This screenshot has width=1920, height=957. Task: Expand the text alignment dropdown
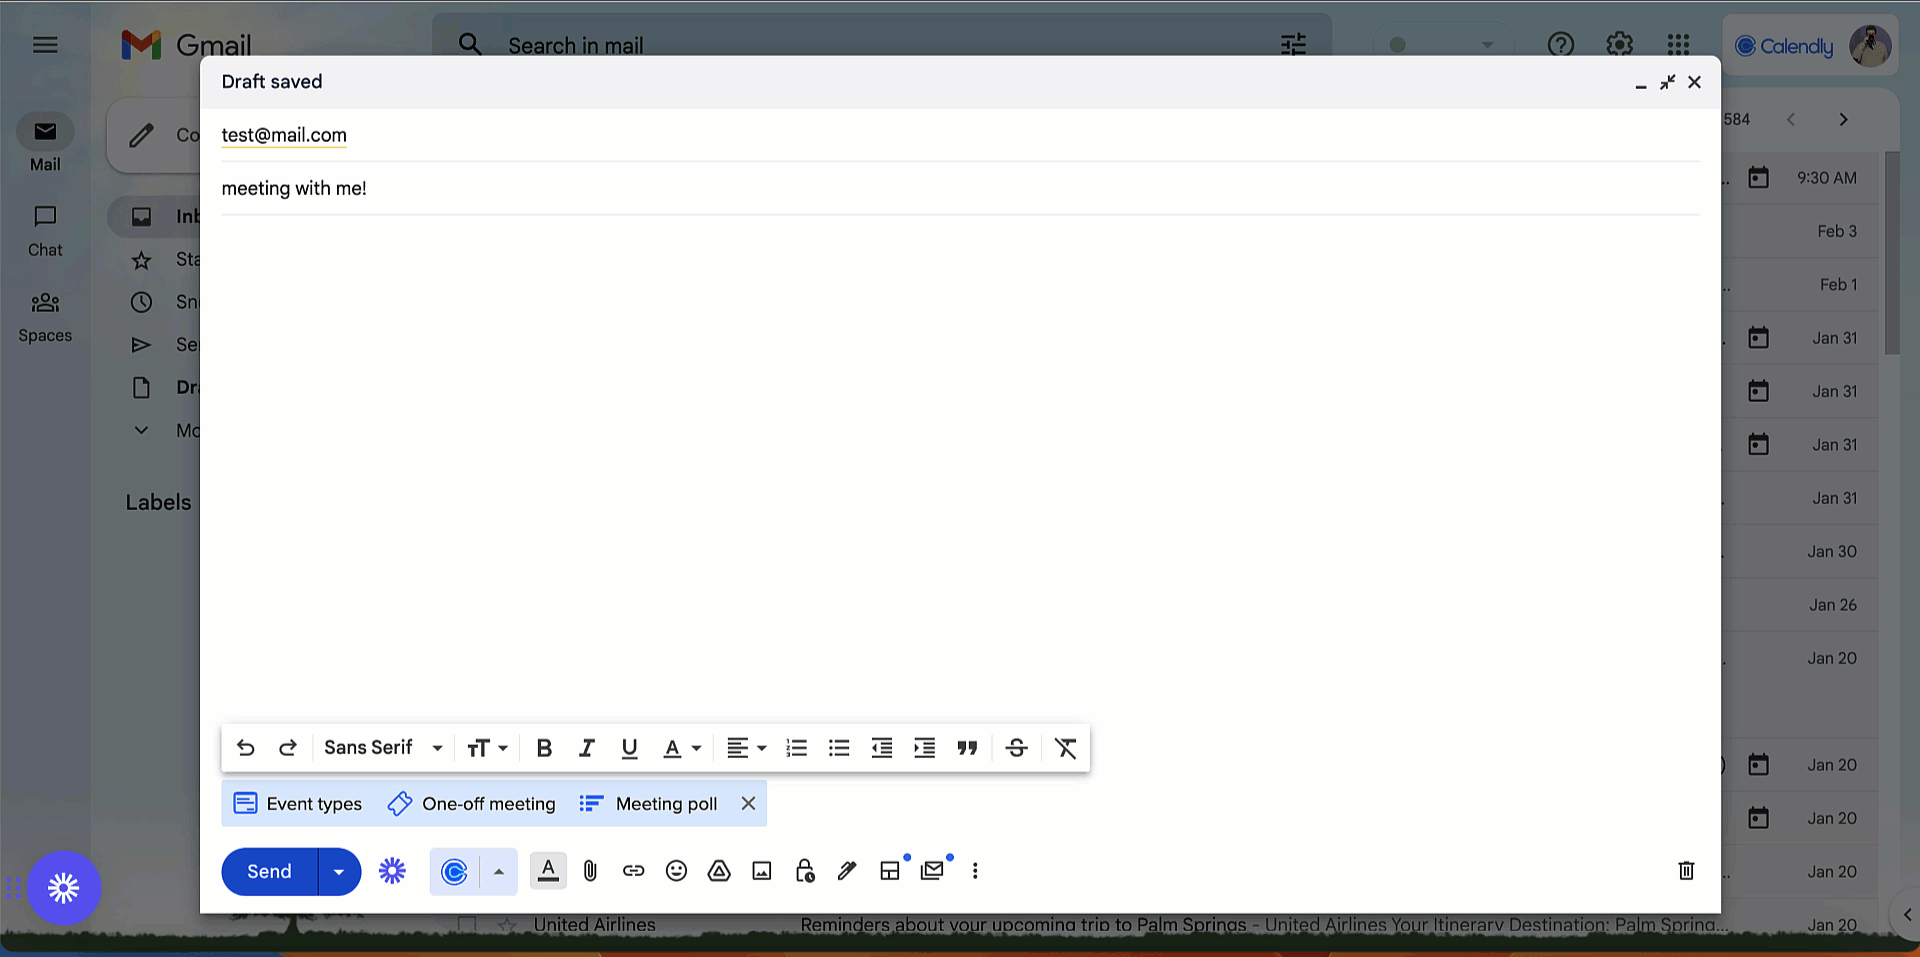click(x=746, y=748)
